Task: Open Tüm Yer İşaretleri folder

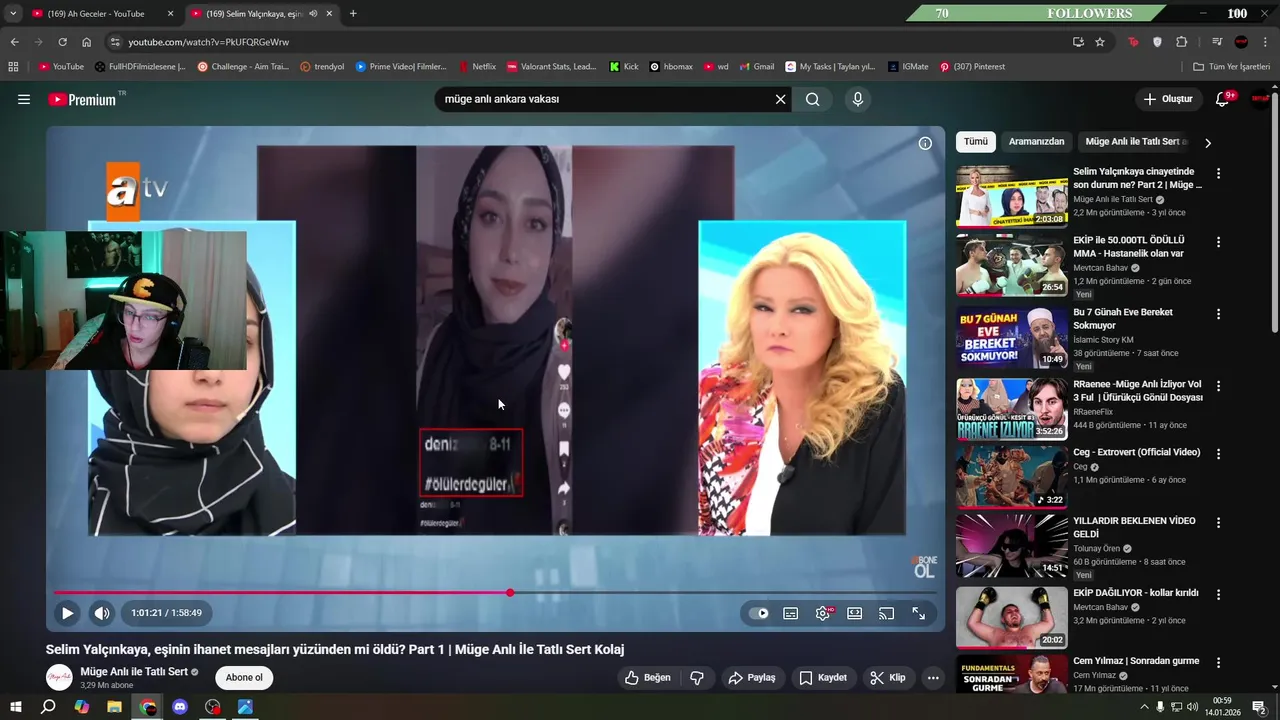Action: pyautogui.click(x=1232, y=67)
